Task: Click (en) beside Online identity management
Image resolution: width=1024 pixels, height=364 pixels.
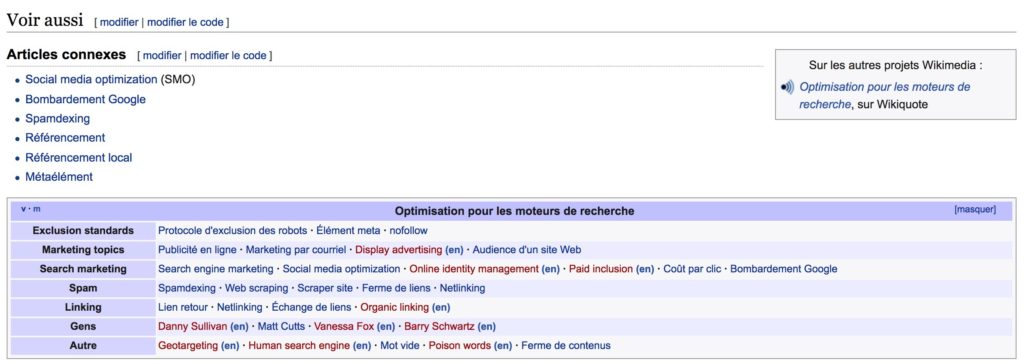Action: (551, 269)
